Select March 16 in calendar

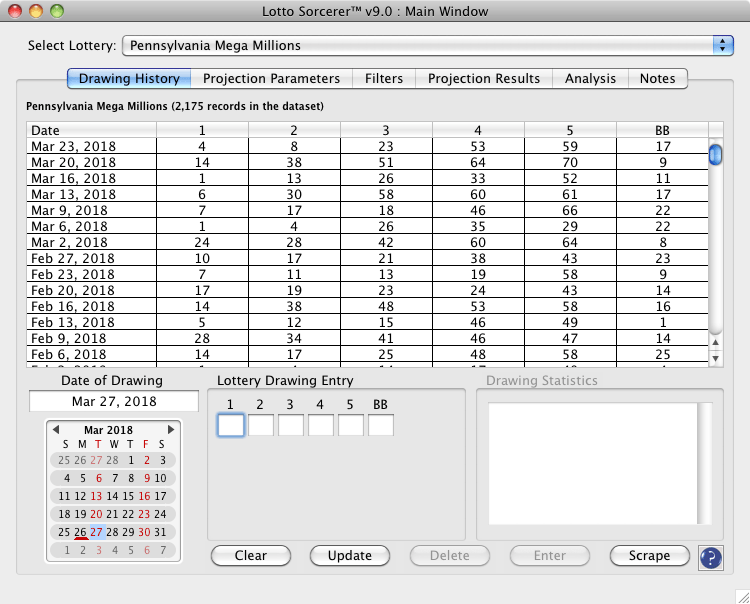click(144, 496)
